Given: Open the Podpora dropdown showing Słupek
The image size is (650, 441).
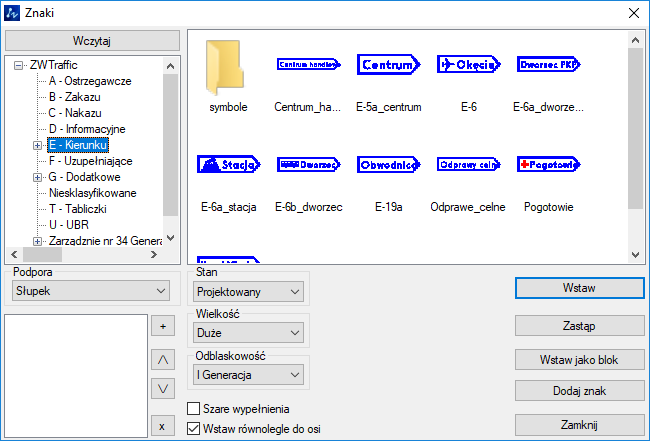Looking at the screenshot, I should [91, 291].
